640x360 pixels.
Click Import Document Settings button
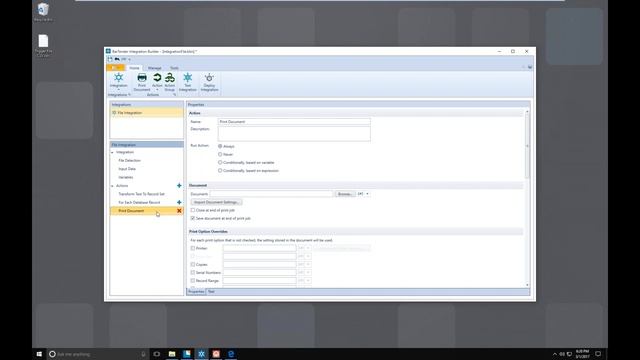point(216,202)
